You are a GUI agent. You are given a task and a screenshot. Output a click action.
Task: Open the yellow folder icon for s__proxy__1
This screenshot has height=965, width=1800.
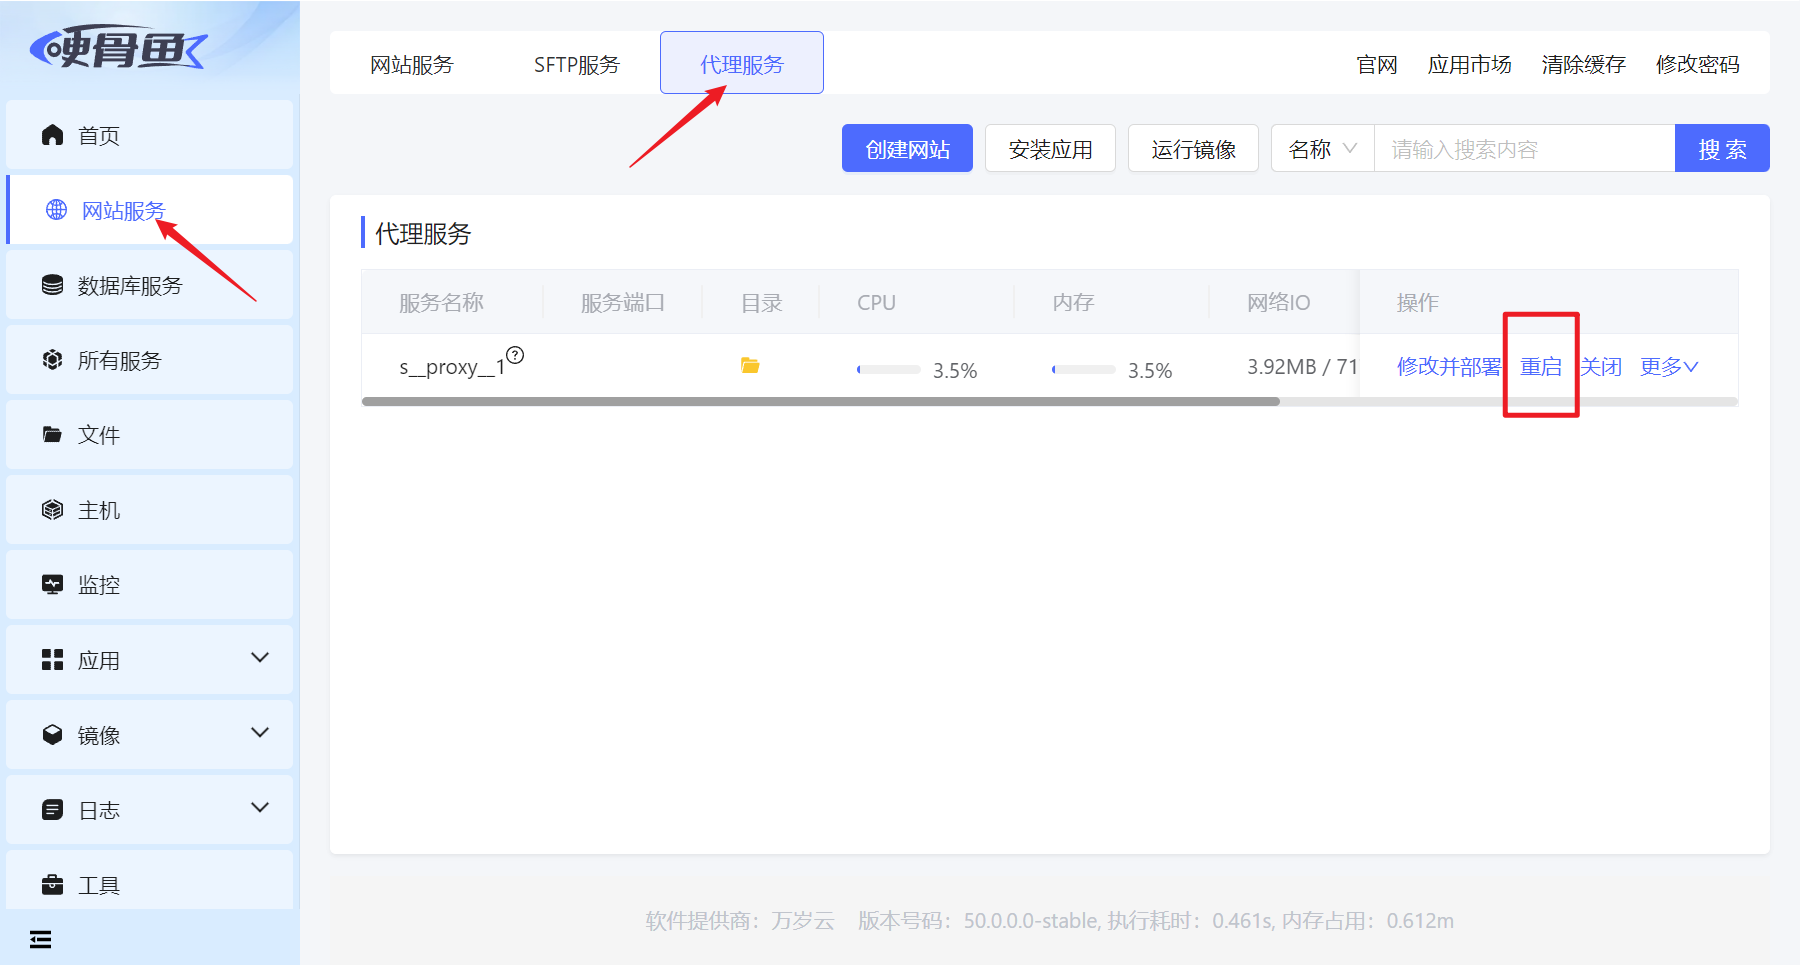tap(750, 366)
